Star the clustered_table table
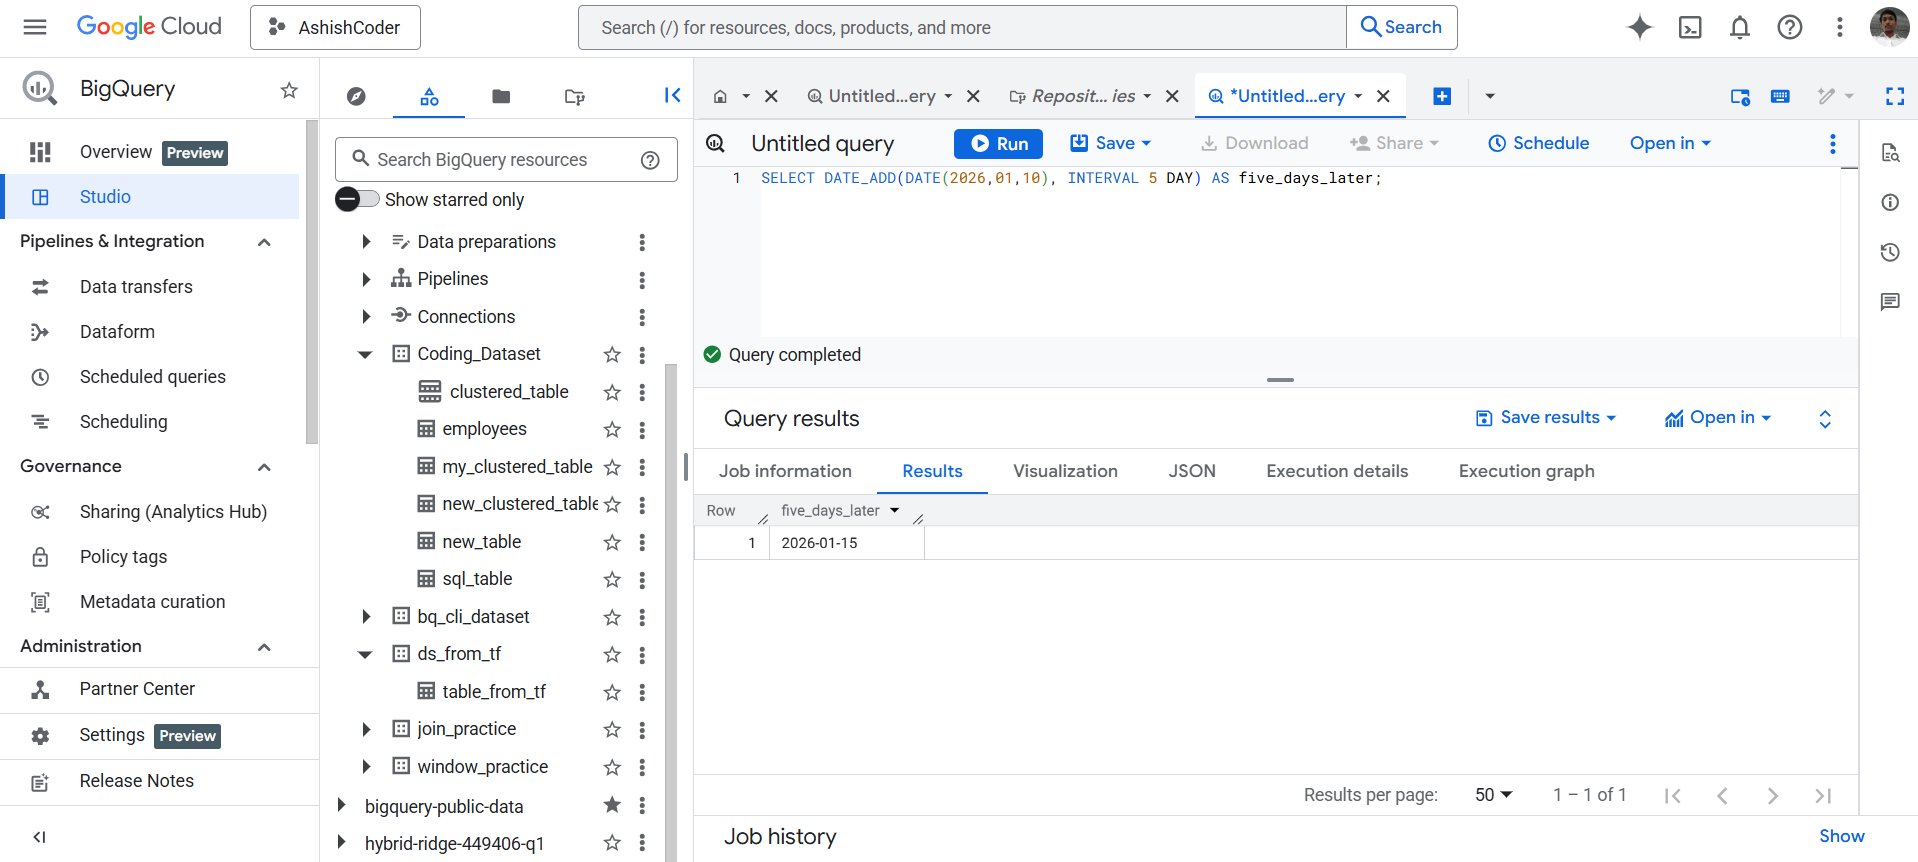This screenshot has width=1918, height=862. [612, 392]
